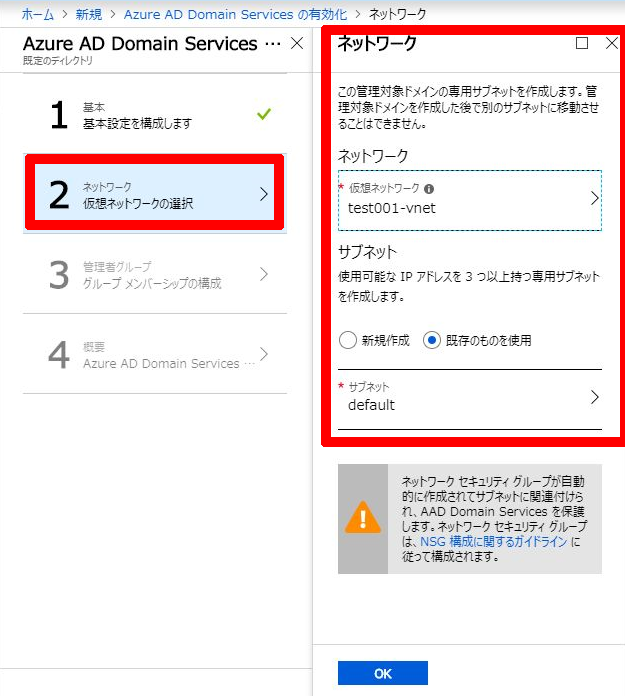Click the info icon beside 仮想ネットワーク
The width and height of the screenshot is (625, 696).
pos(429,189)
